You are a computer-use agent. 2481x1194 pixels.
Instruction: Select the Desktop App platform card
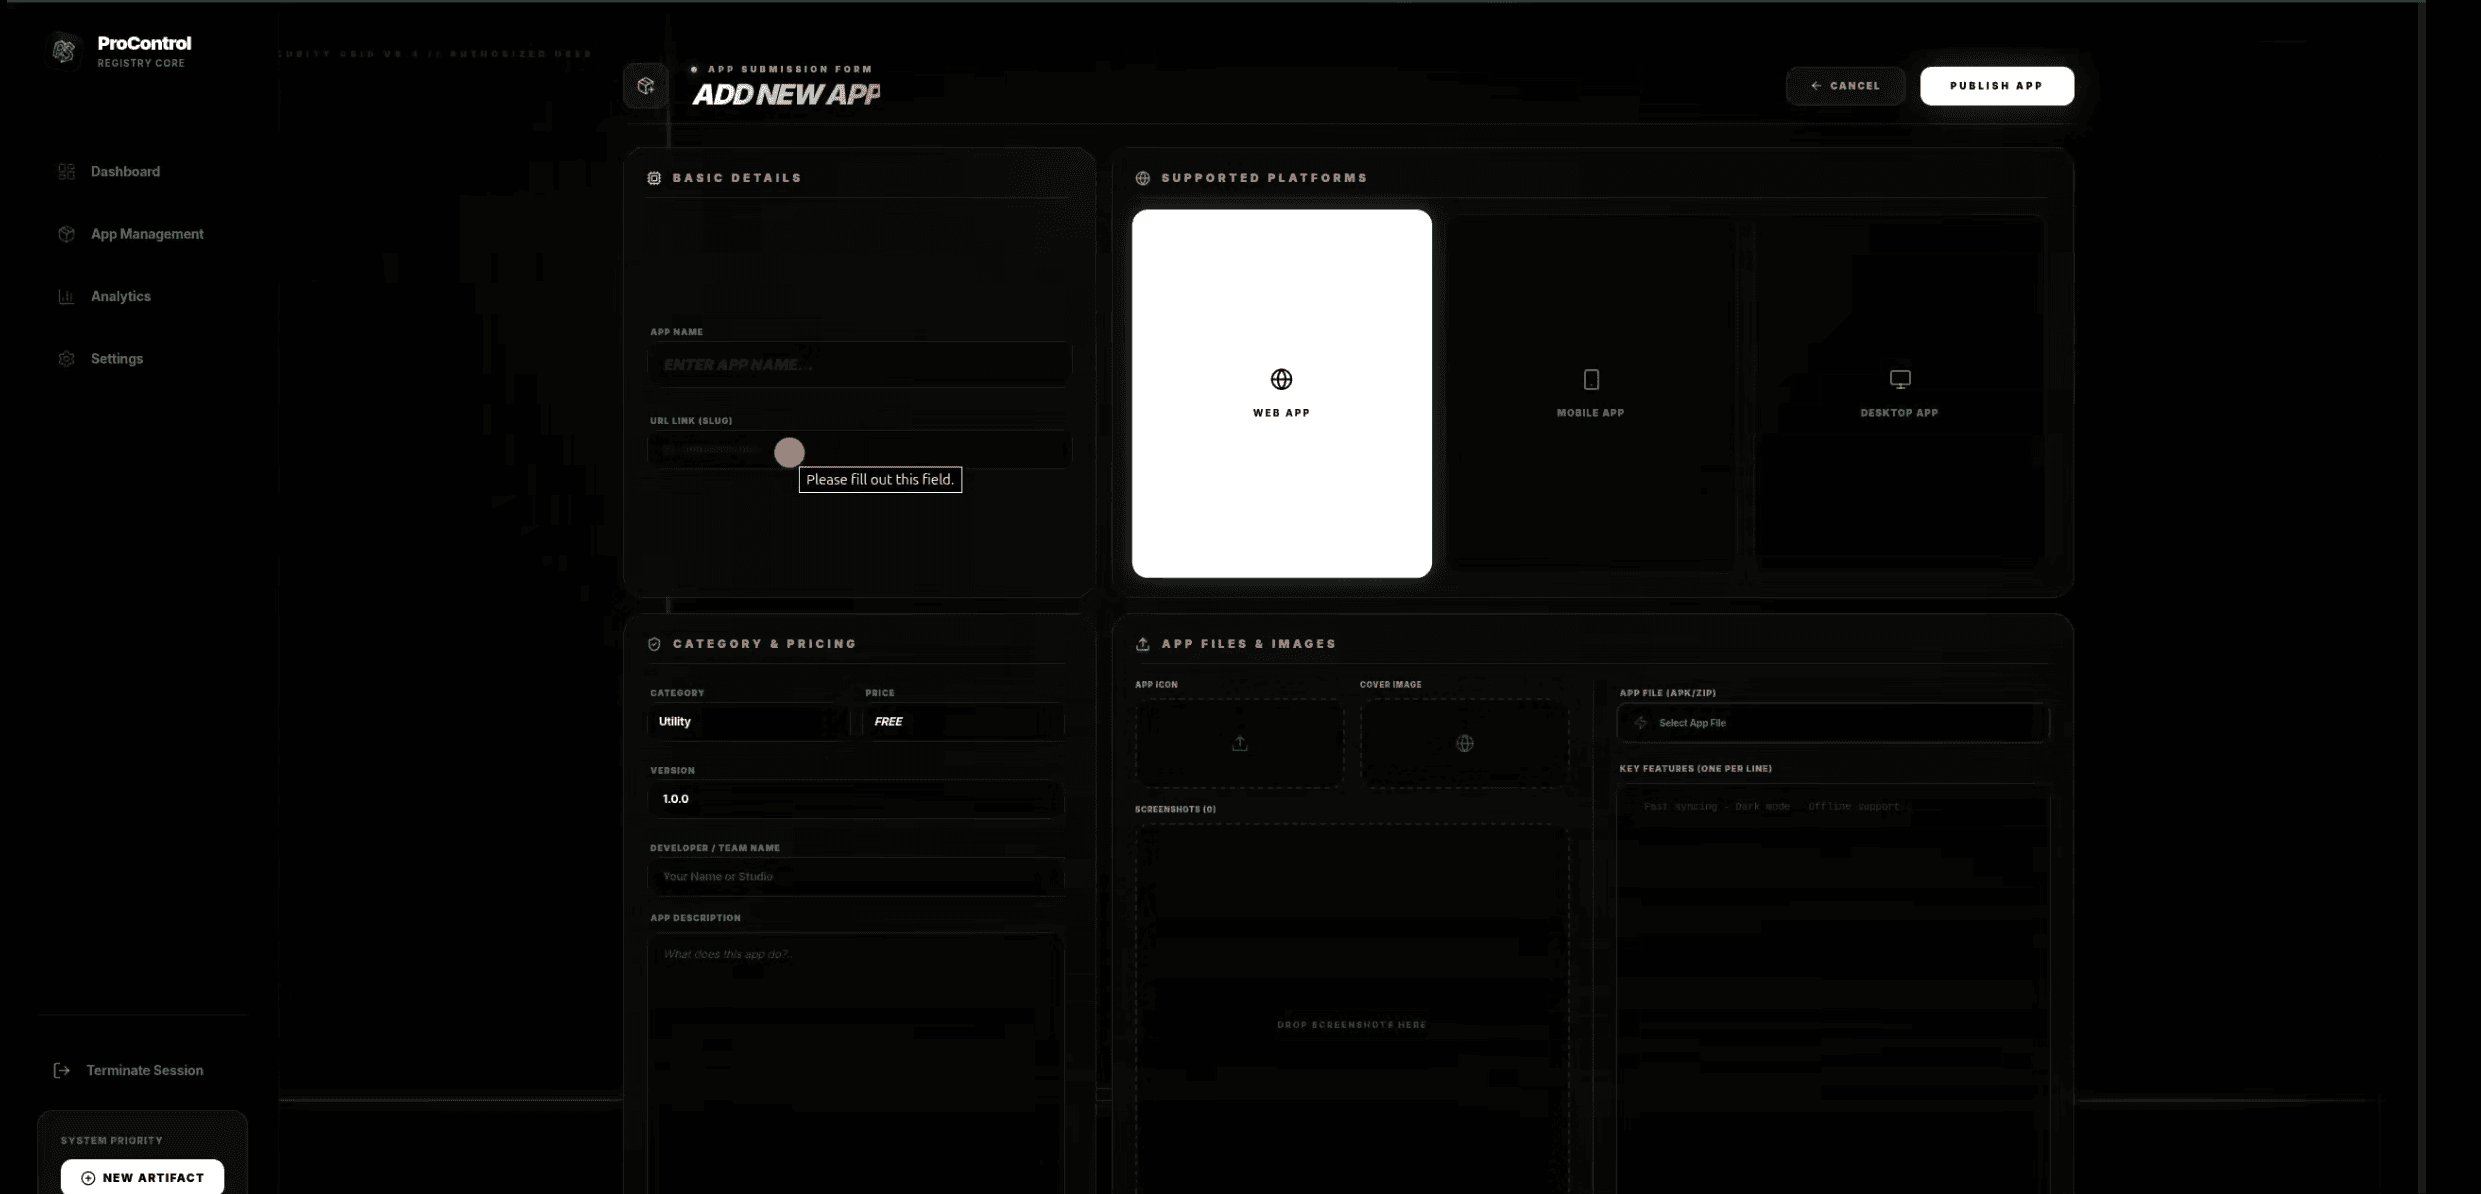(1898, 393)
